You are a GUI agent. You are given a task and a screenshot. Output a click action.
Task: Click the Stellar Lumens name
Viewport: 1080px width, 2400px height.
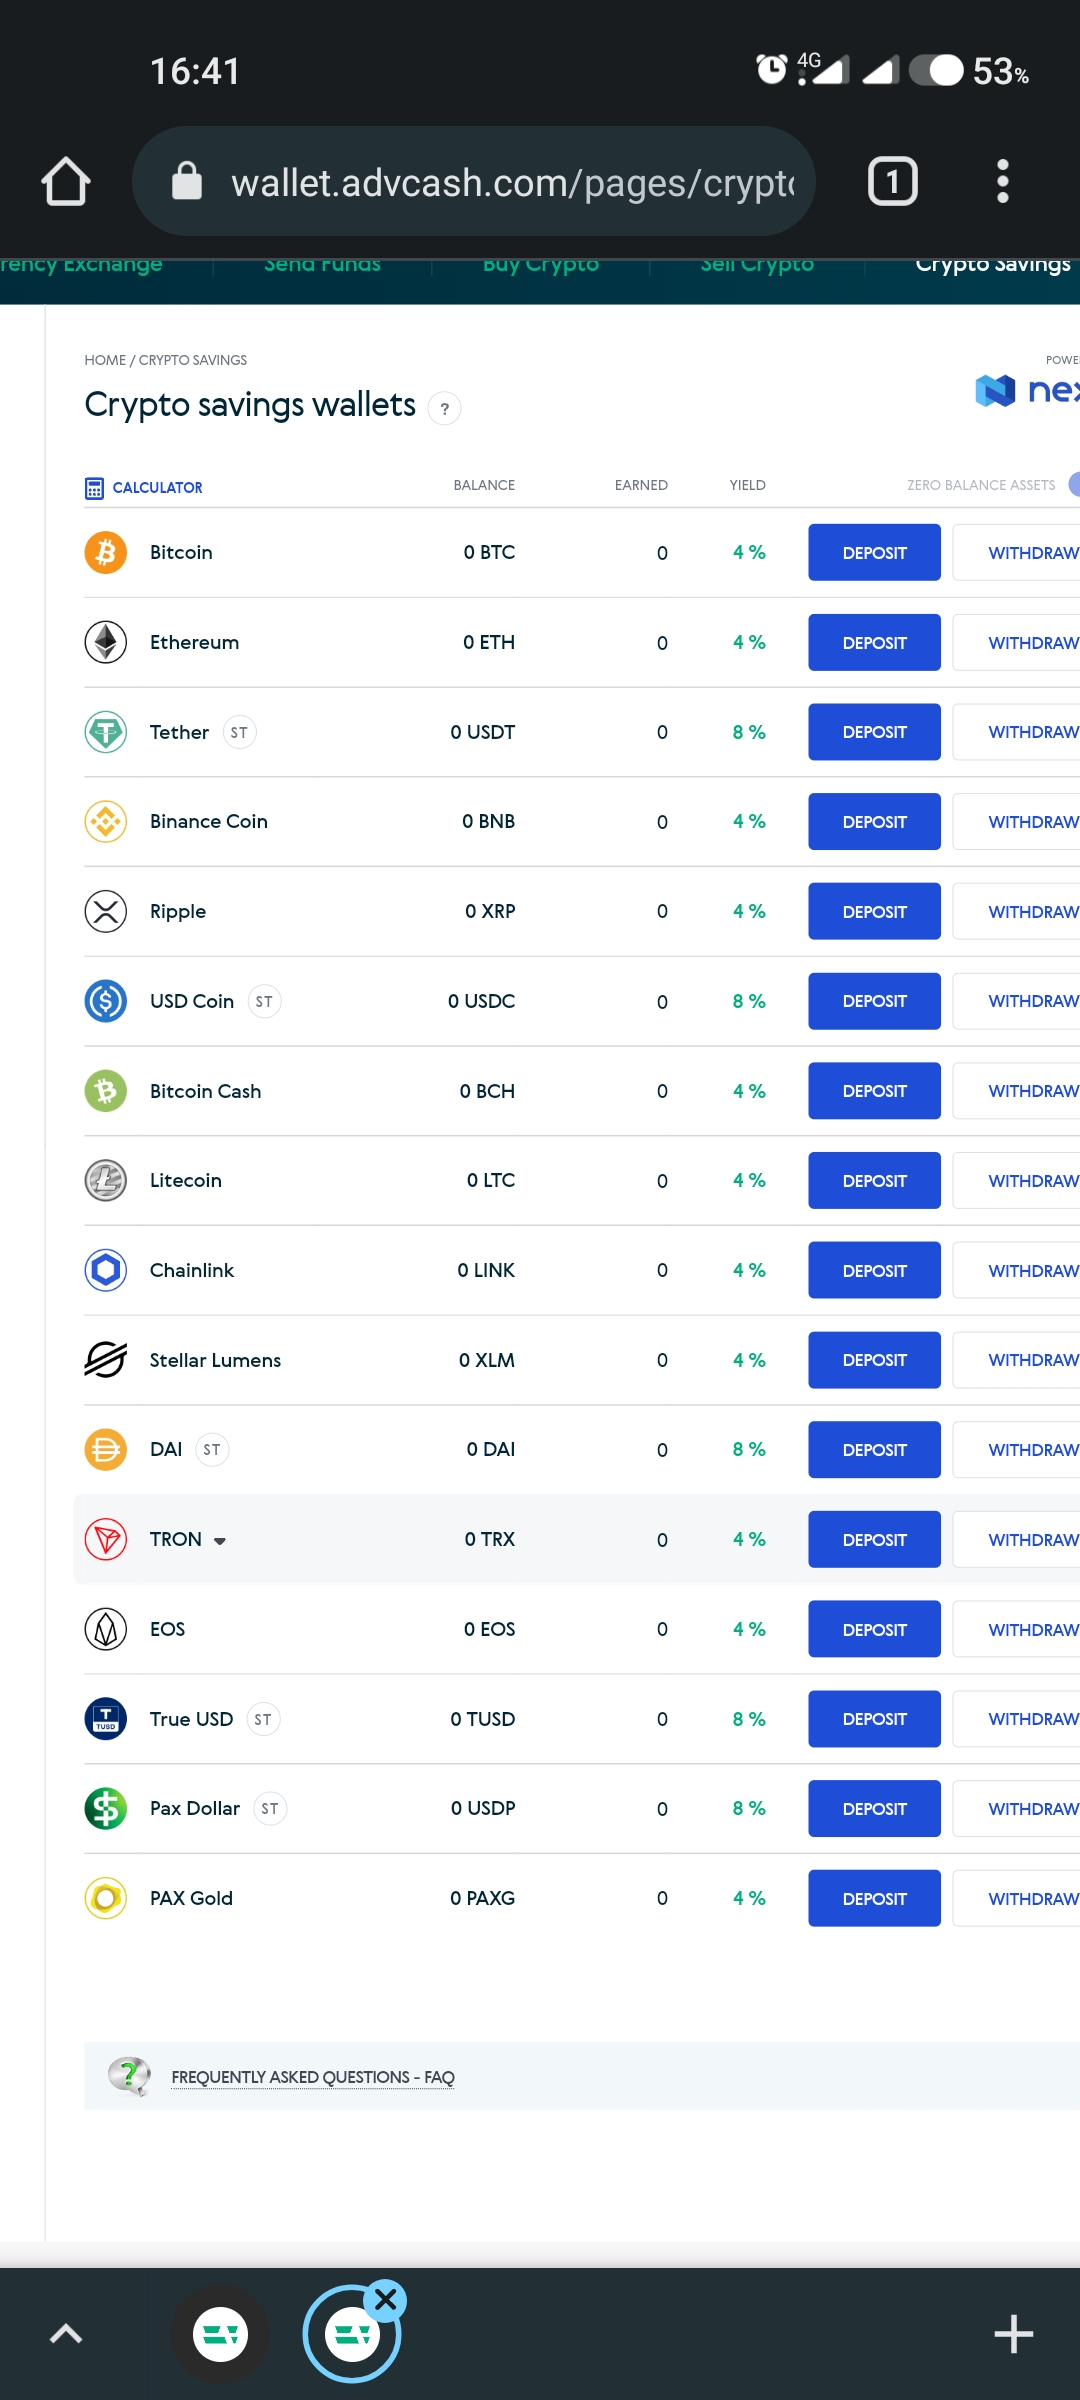[x=215, y=1360]
